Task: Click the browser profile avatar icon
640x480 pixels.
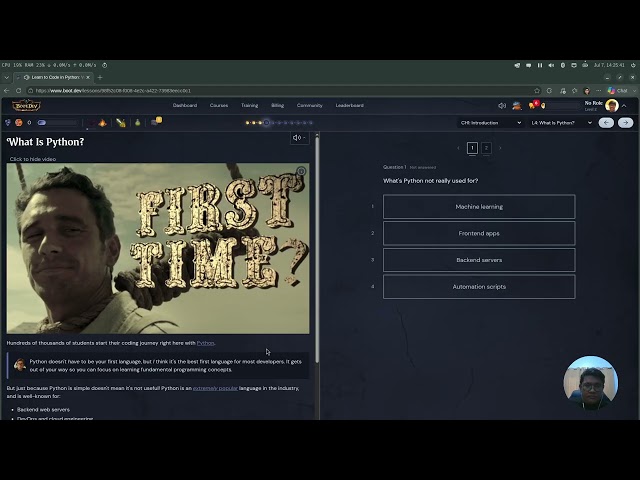Action: point(587,91)
